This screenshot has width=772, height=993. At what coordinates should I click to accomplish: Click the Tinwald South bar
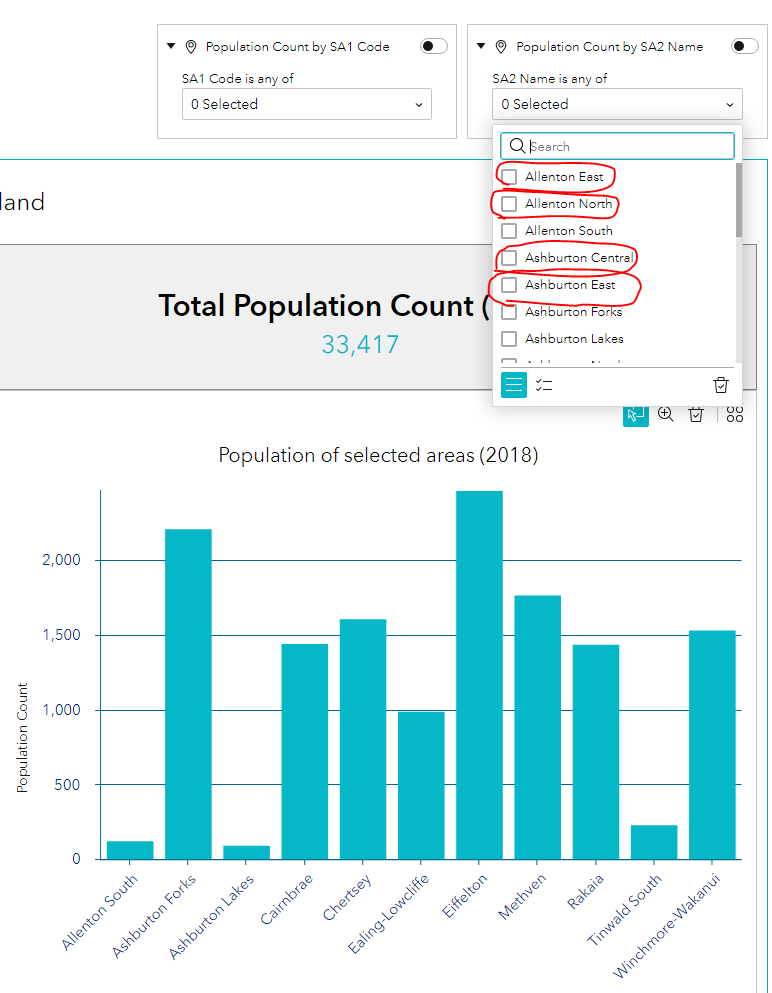654,842
